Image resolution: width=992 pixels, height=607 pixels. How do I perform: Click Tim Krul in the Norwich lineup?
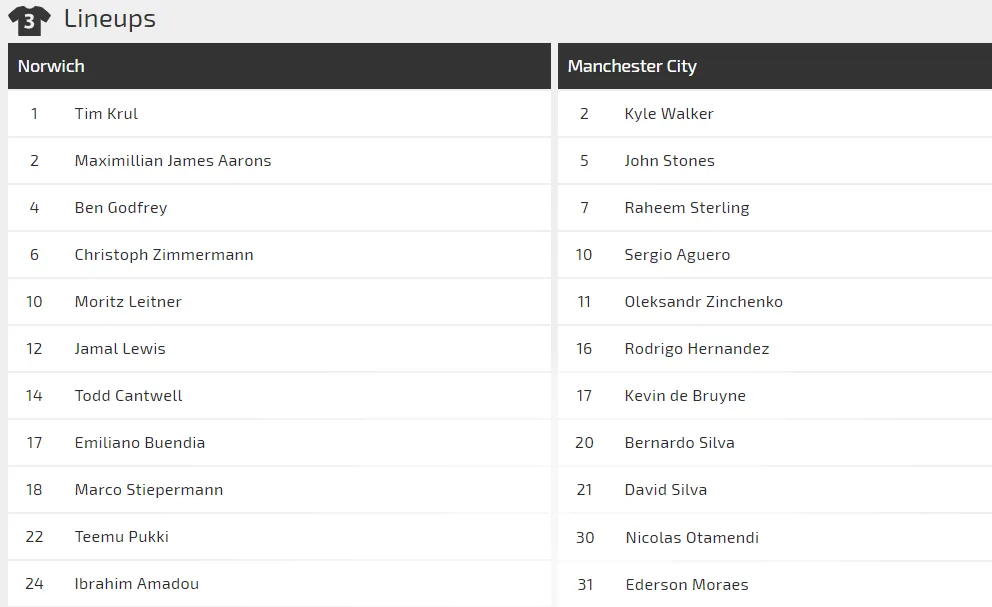coord(106,113)
